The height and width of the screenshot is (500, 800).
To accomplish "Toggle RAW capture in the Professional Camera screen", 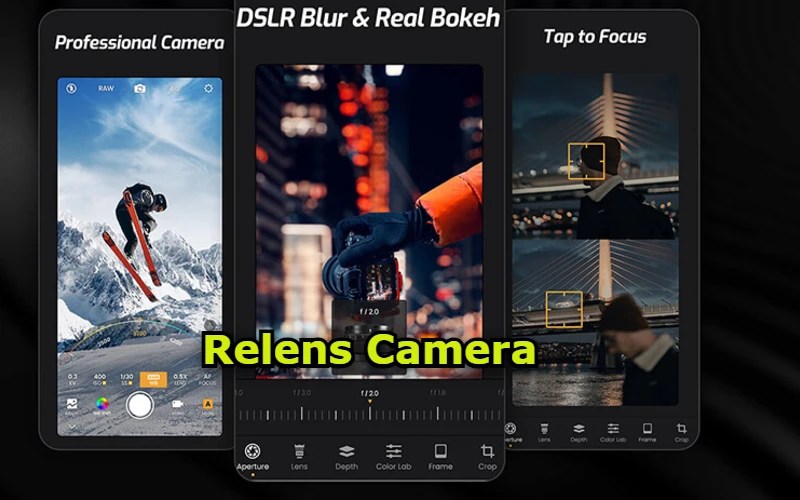I will [106, 88].
